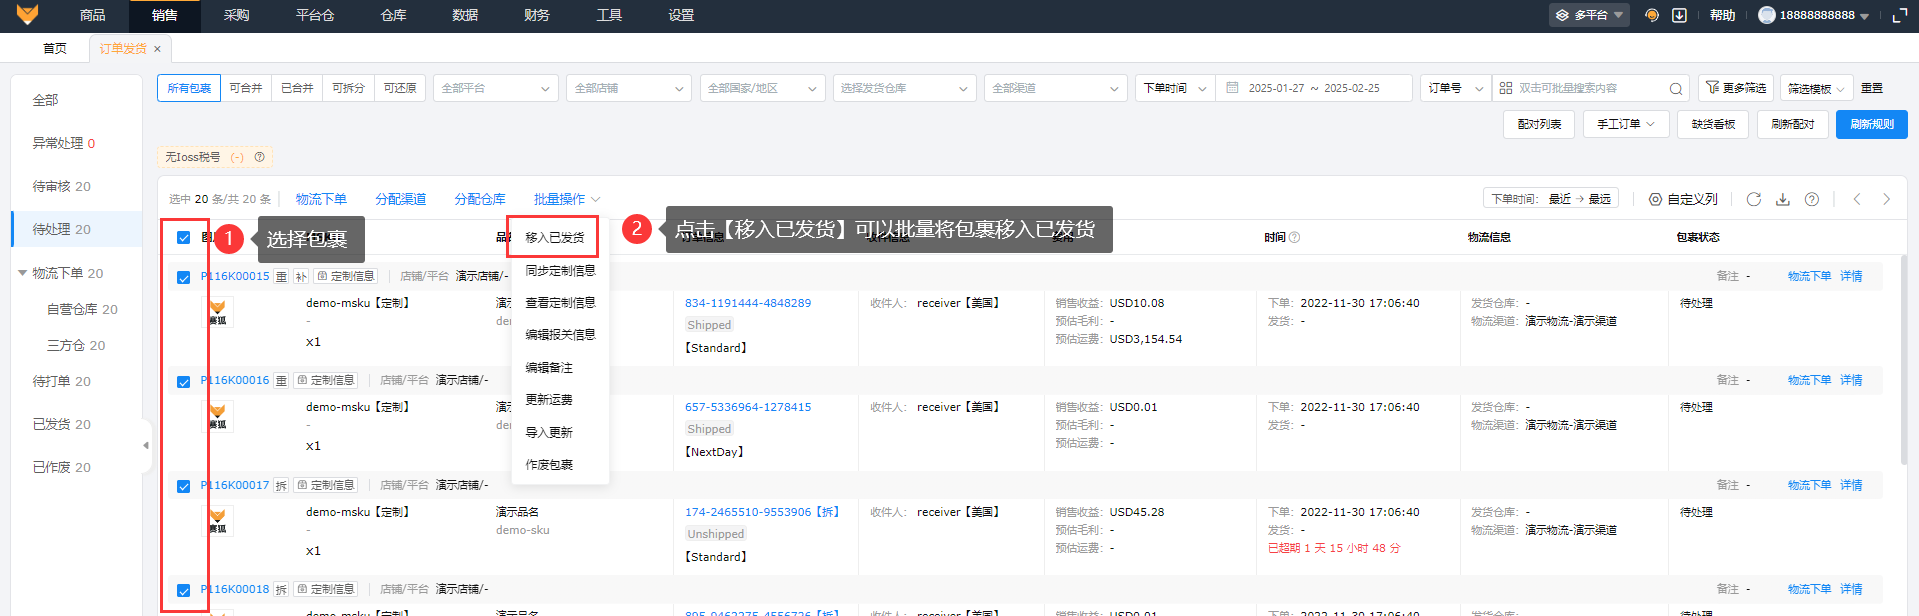The width and height of the screenshot is (1919, 616).
Task: Open the 仓库 main menu
Action: [x=393, y=15]
